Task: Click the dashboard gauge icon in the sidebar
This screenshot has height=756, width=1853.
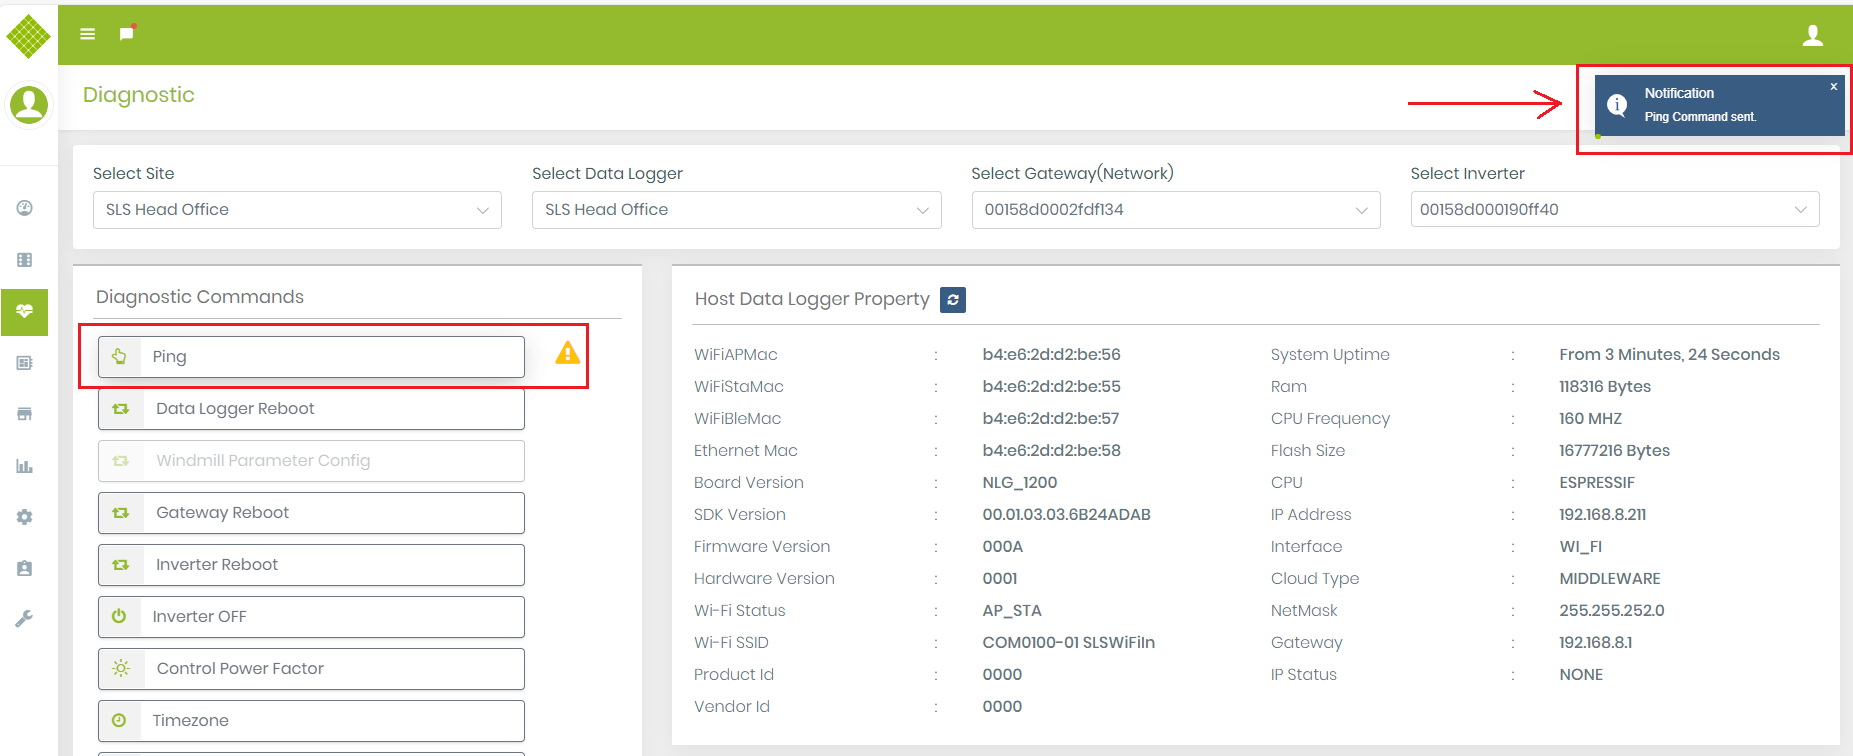Action: [x=25, y=208]
